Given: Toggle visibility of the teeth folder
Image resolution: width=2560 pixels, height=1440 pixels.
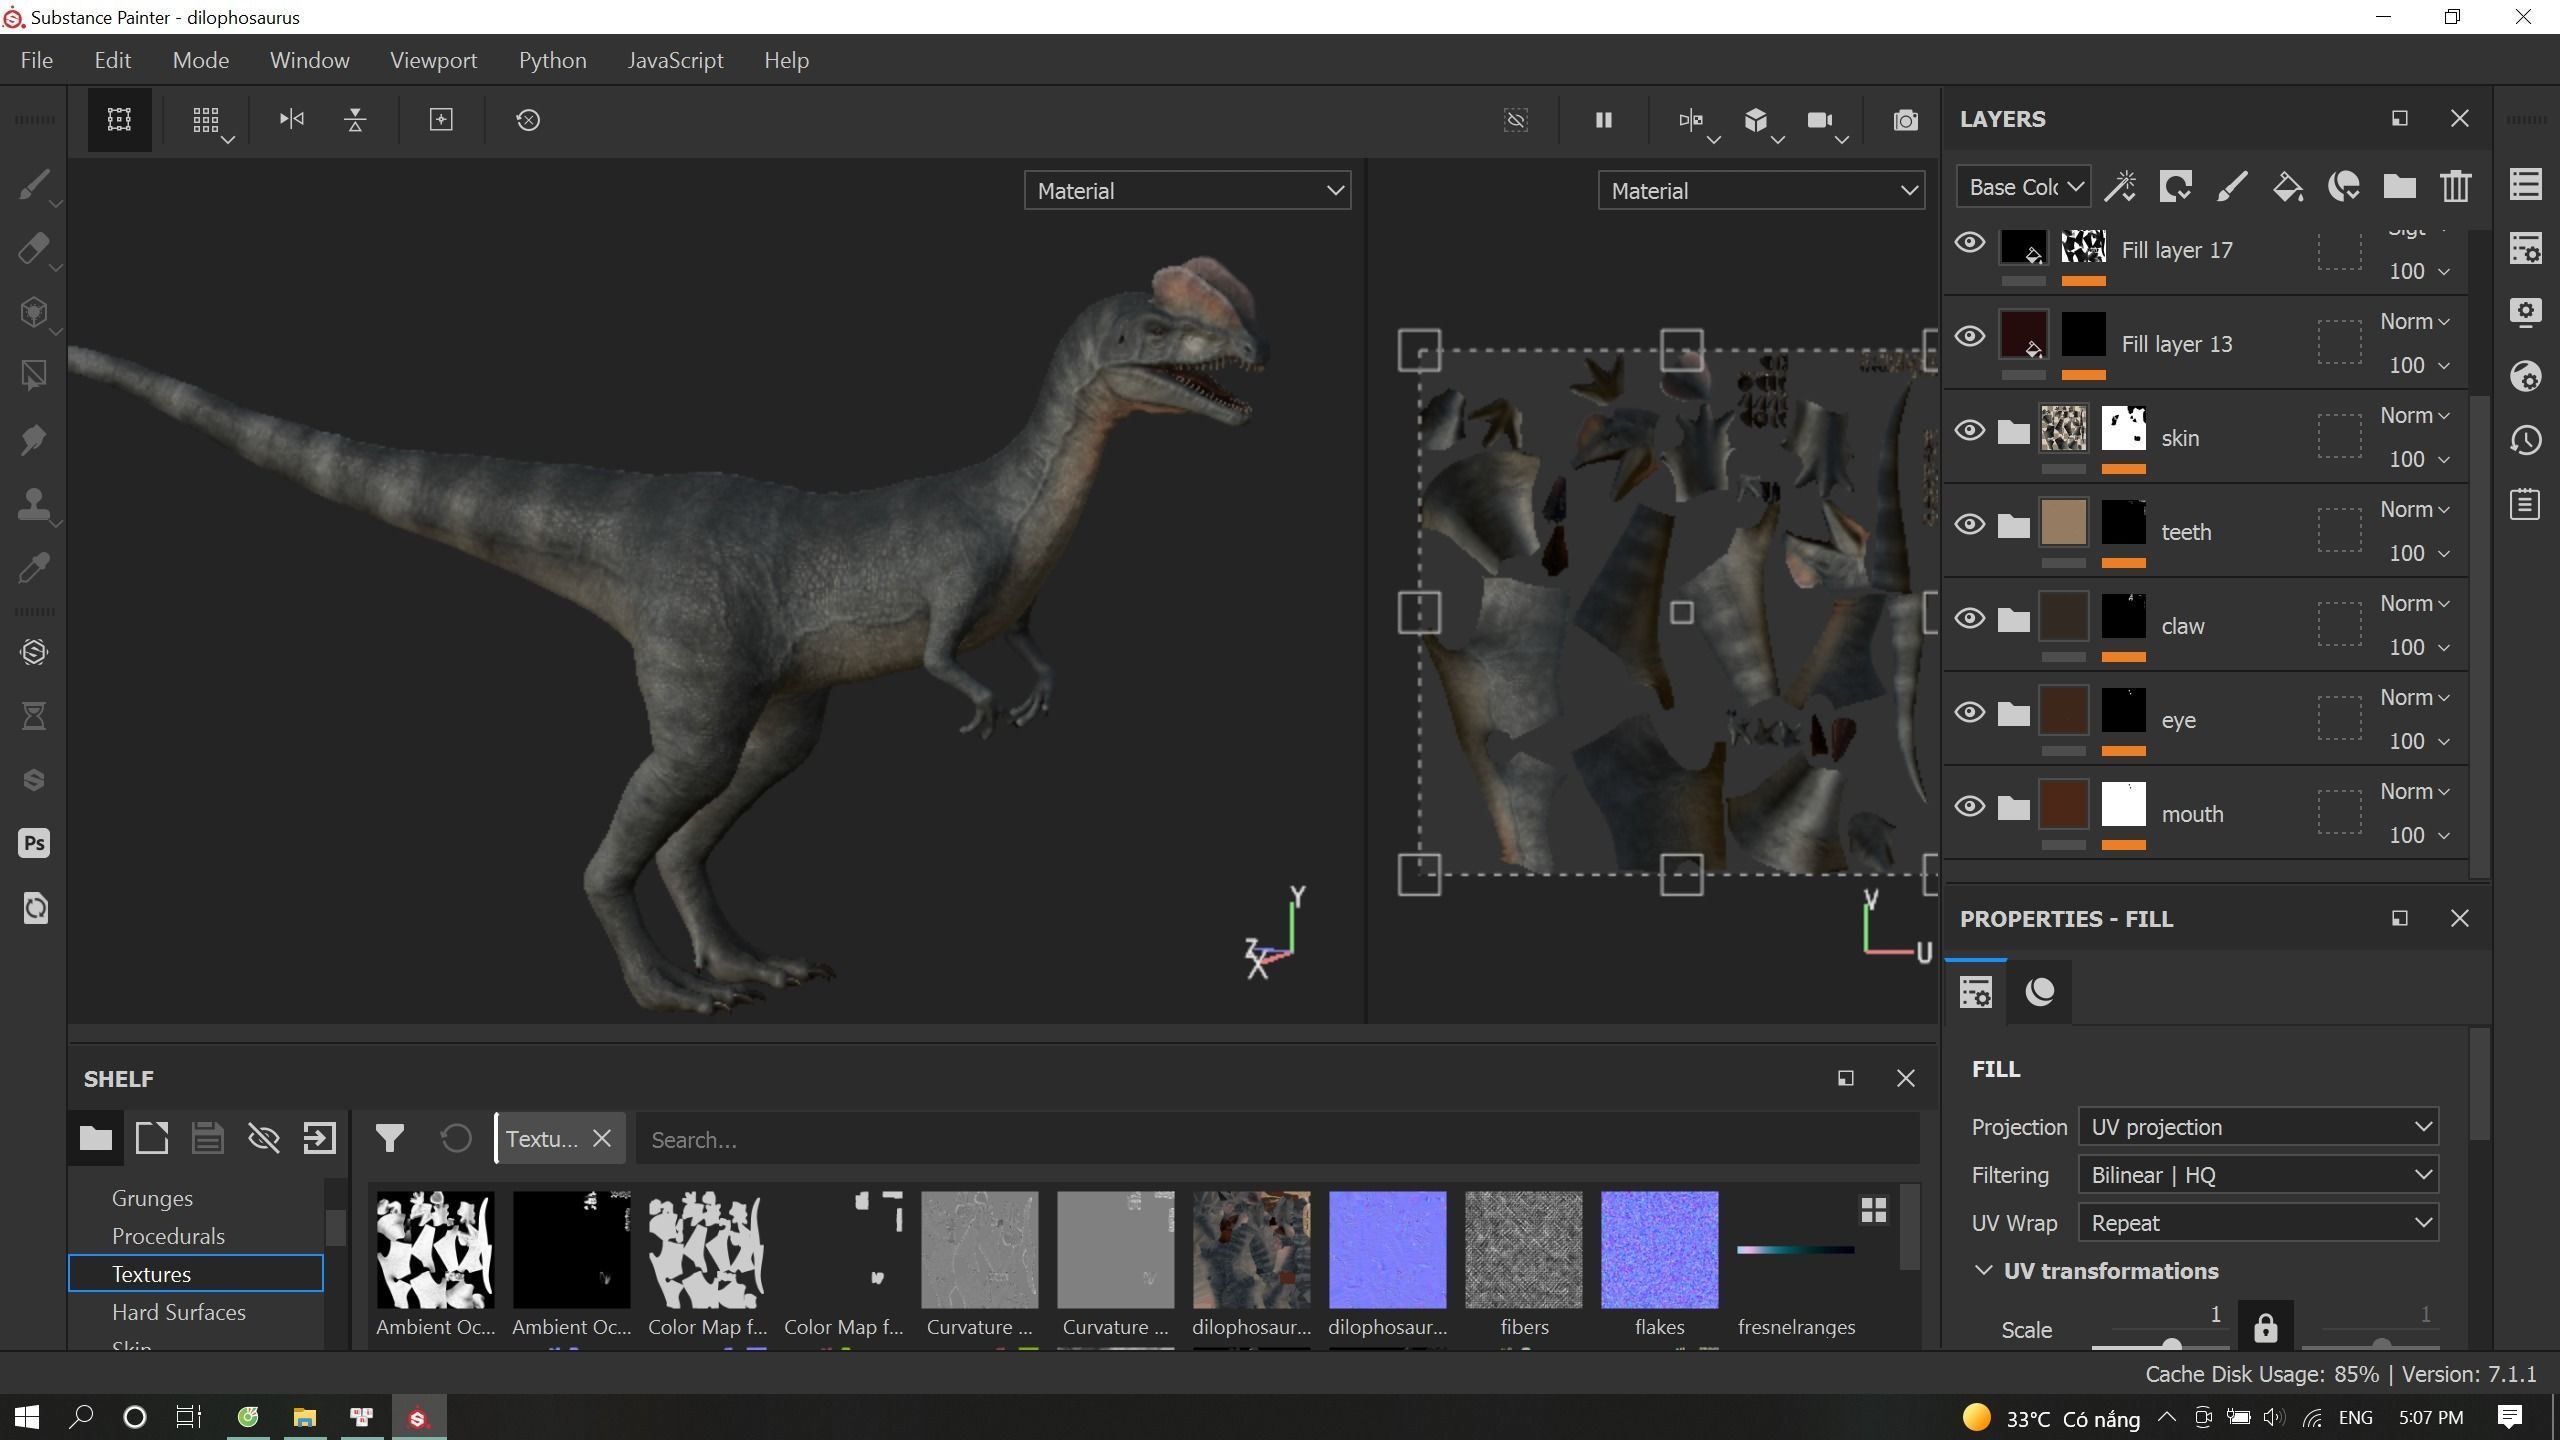Looking at the screenshot, I should (1970, 524).
